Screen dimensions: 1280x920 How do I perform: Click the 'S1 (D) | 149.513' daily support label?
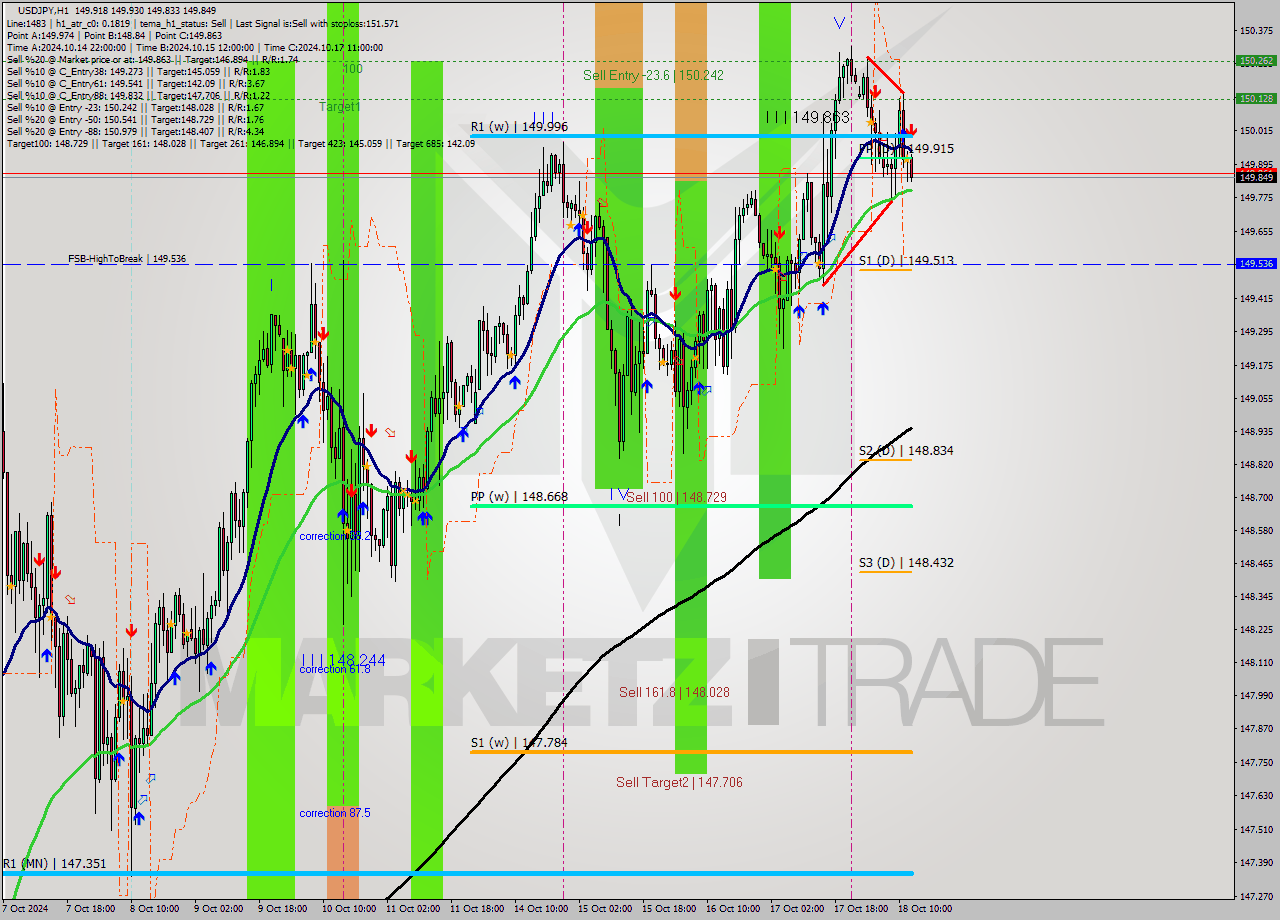point(906,260)
